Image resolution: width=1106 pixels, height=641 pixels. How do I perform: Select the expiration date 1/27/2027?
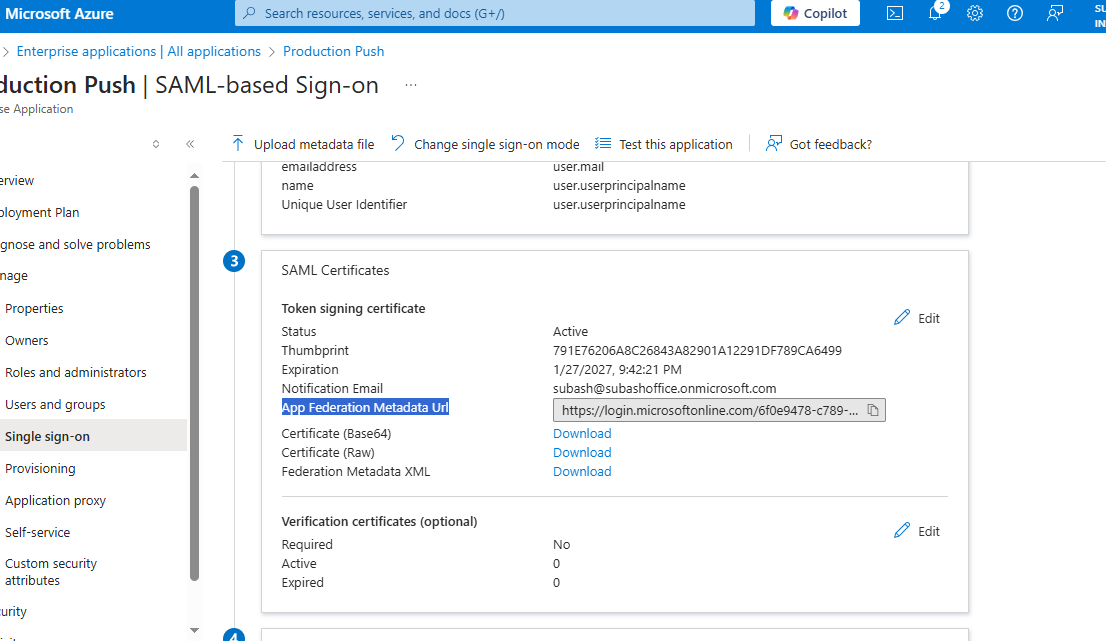(x=617, y=370)
